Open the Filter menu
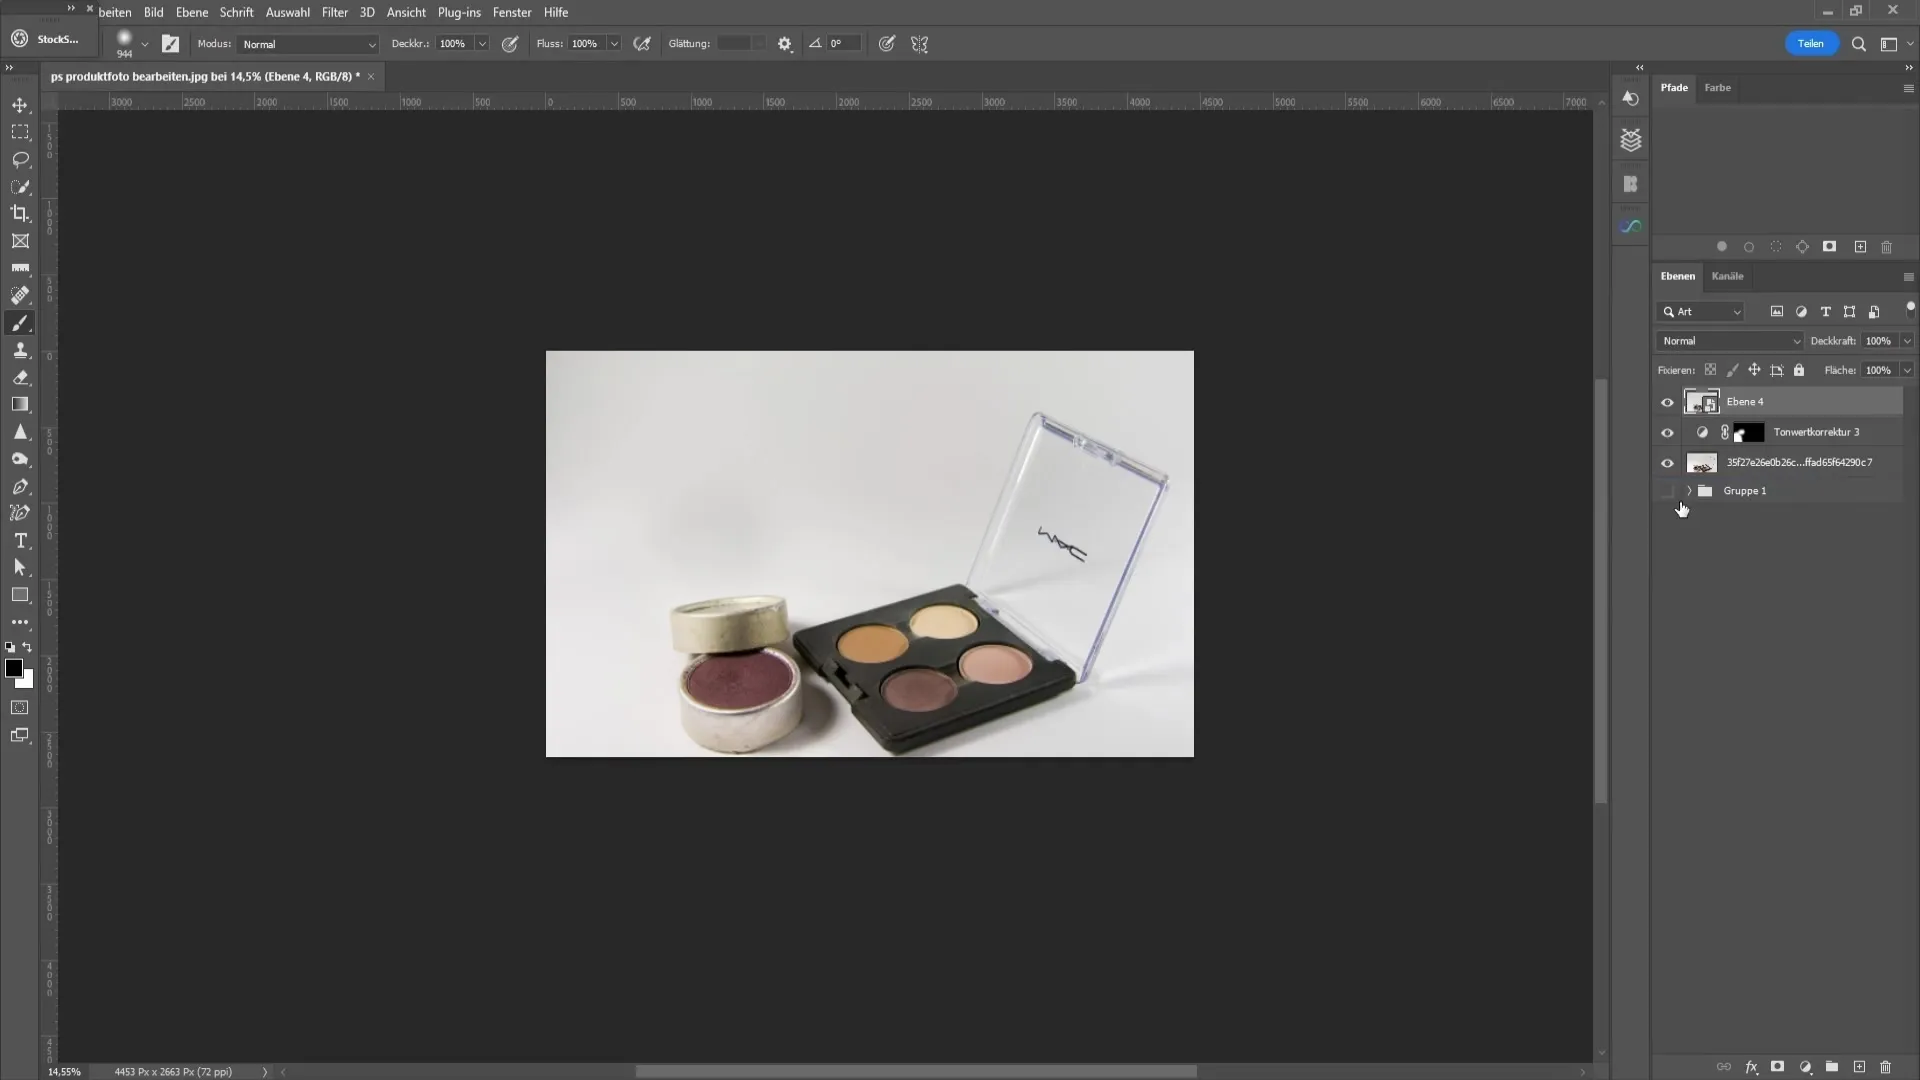 click(335, 12)
